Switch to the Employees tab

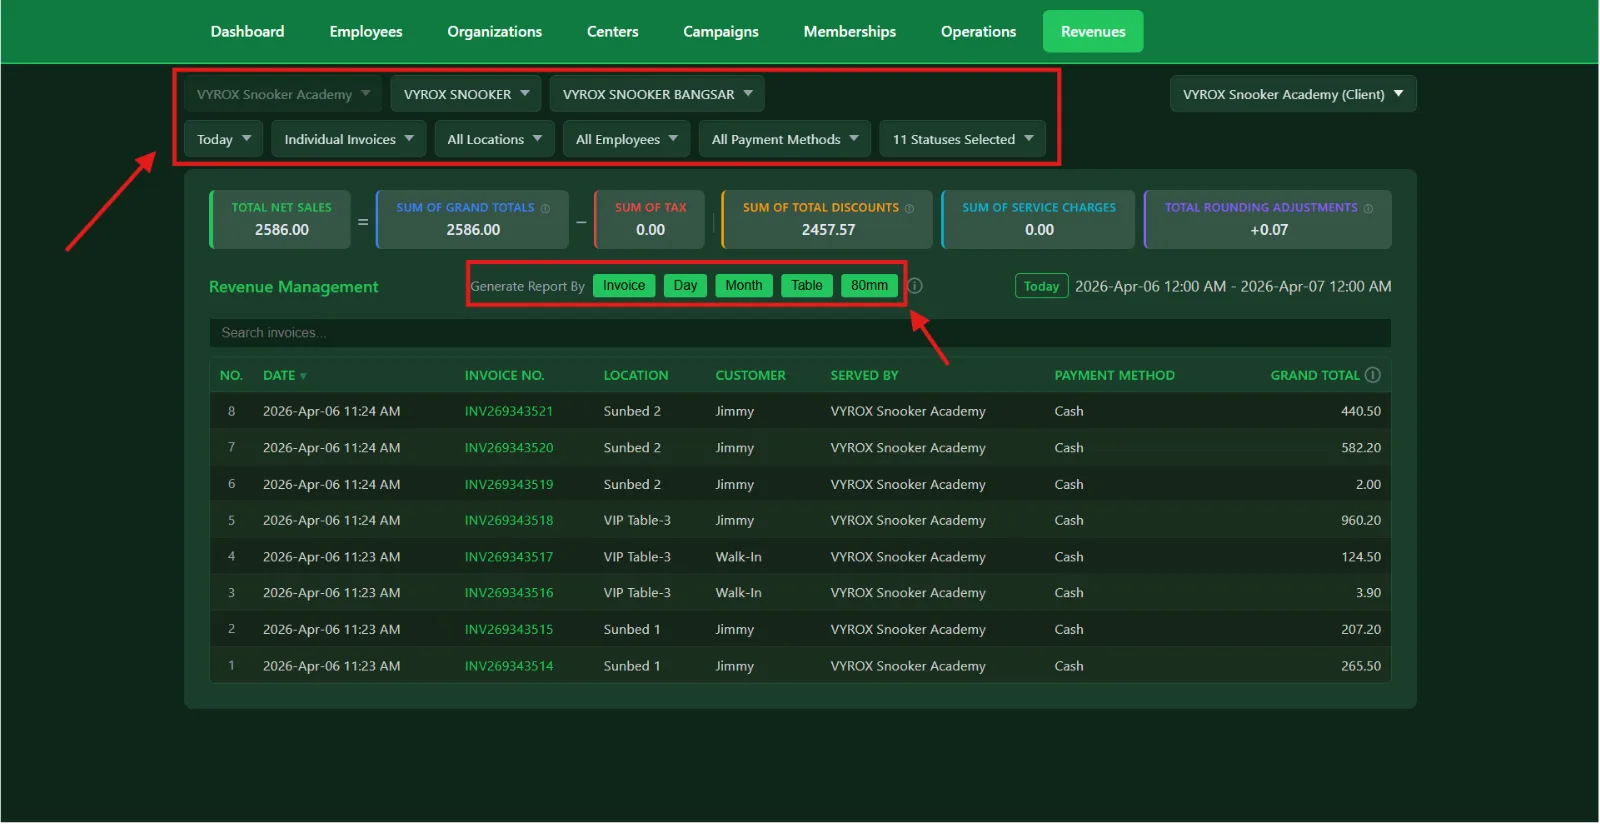point(366,32)
